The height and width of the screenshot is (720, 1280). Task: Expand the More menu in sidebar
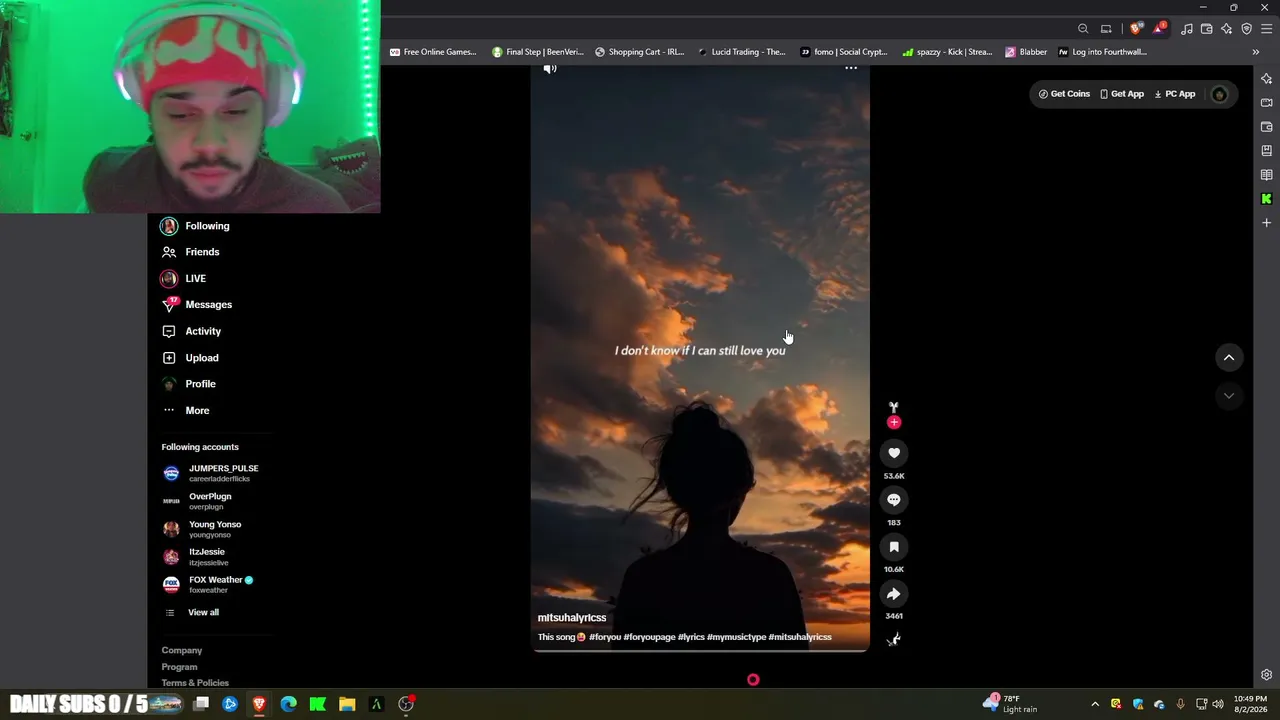point(186,411)
